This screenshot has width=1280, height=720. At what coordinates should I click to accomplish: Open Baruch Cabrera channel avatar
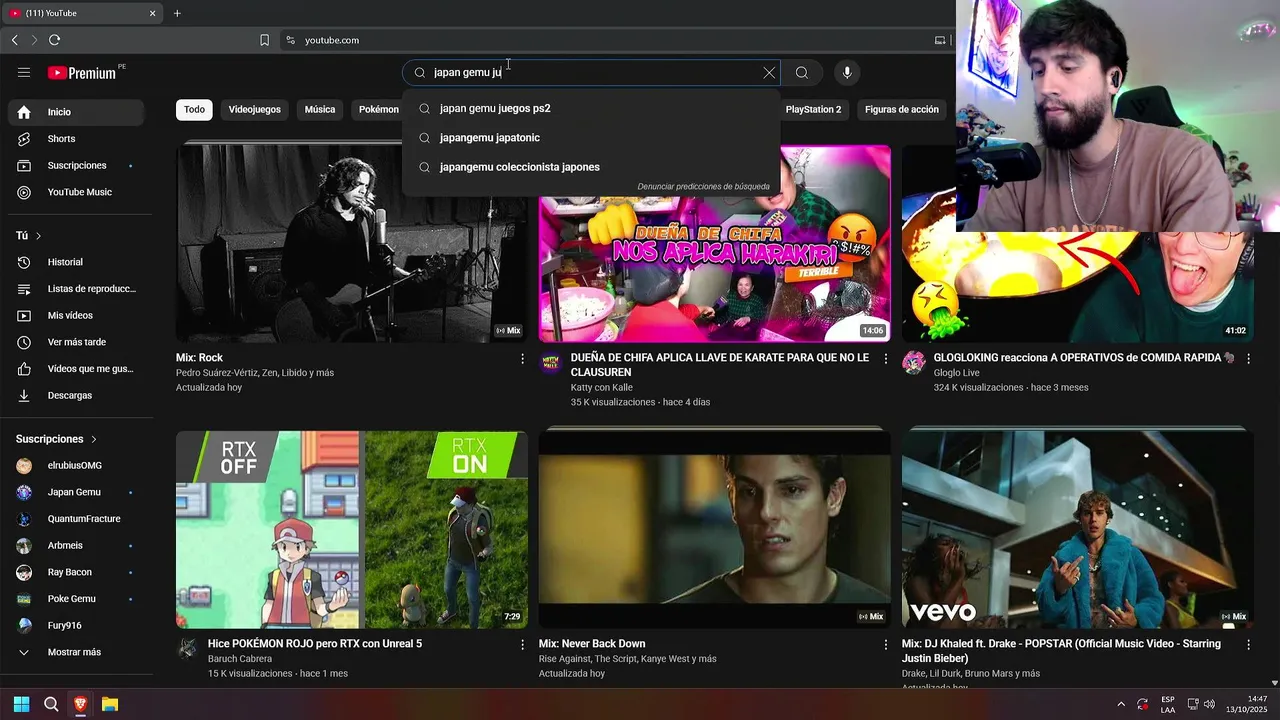188,648
